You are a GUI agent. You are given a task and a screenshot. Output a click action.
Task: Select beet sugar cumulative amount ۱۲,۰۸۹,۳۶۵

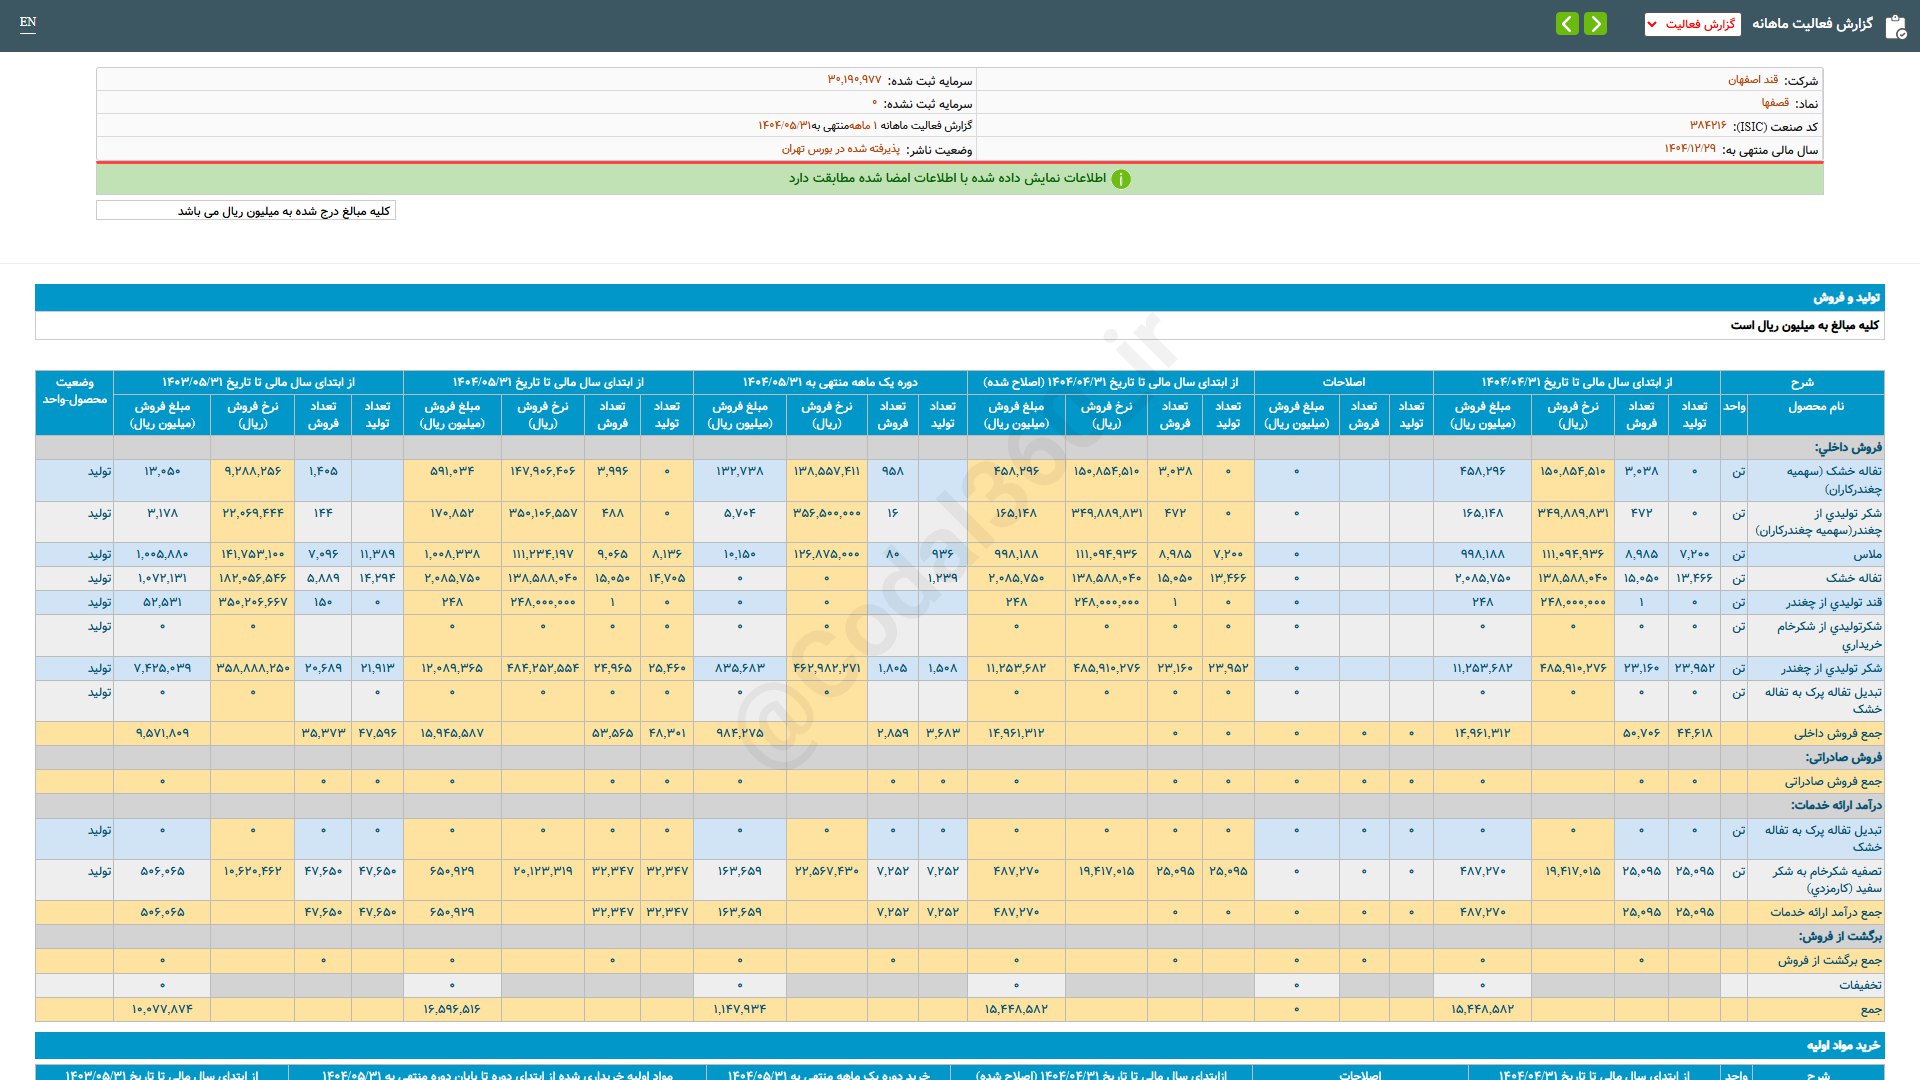(452, 668)
